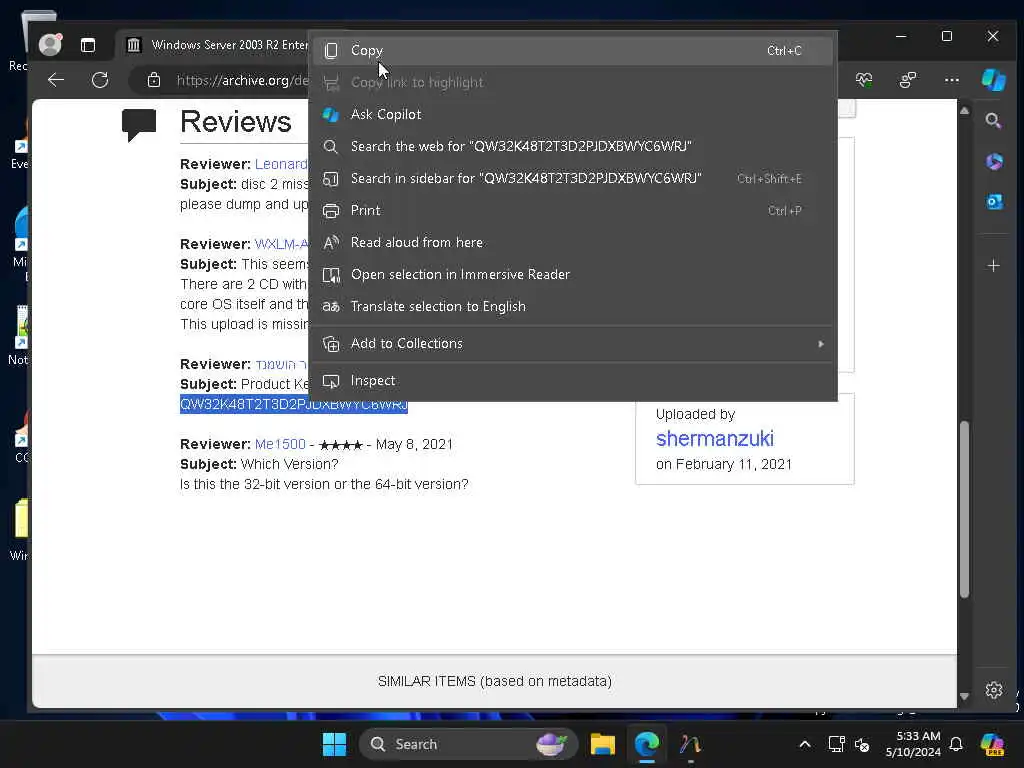Click the Edge back arrow
Screen dimensions: 1024x768
[56, 80]
